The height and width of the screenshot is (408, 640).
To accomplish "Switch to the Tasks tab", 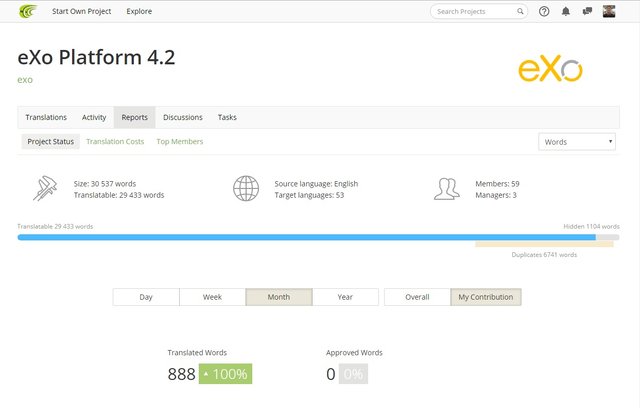I will 227,118.
